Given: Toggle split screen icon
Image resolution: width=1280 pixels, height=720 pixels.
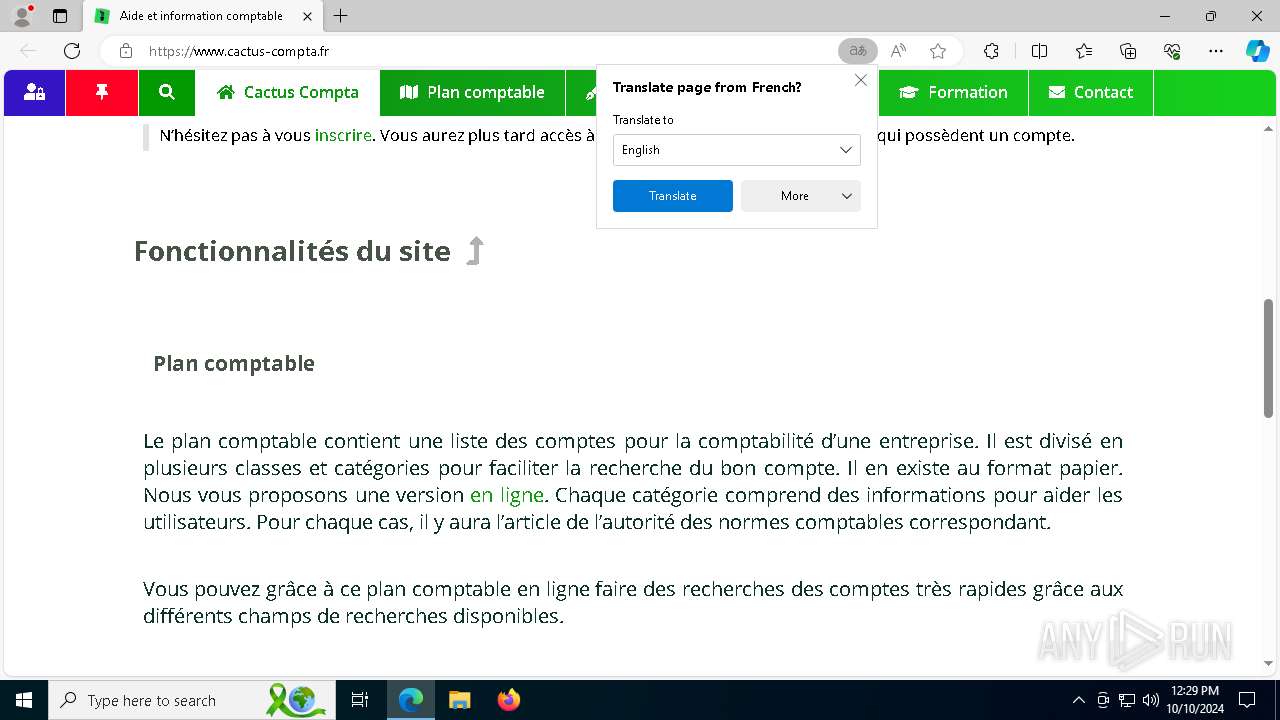Looking at the screenshot, I should [1039, 51].
